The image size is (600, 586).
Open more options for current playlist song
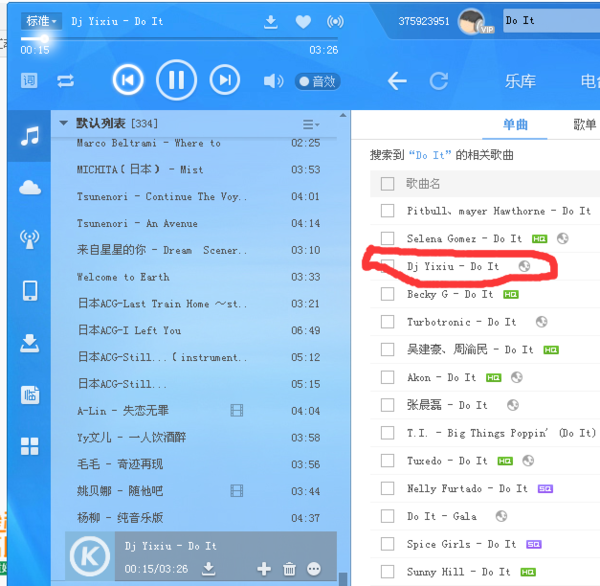click(x=314, y=569)
